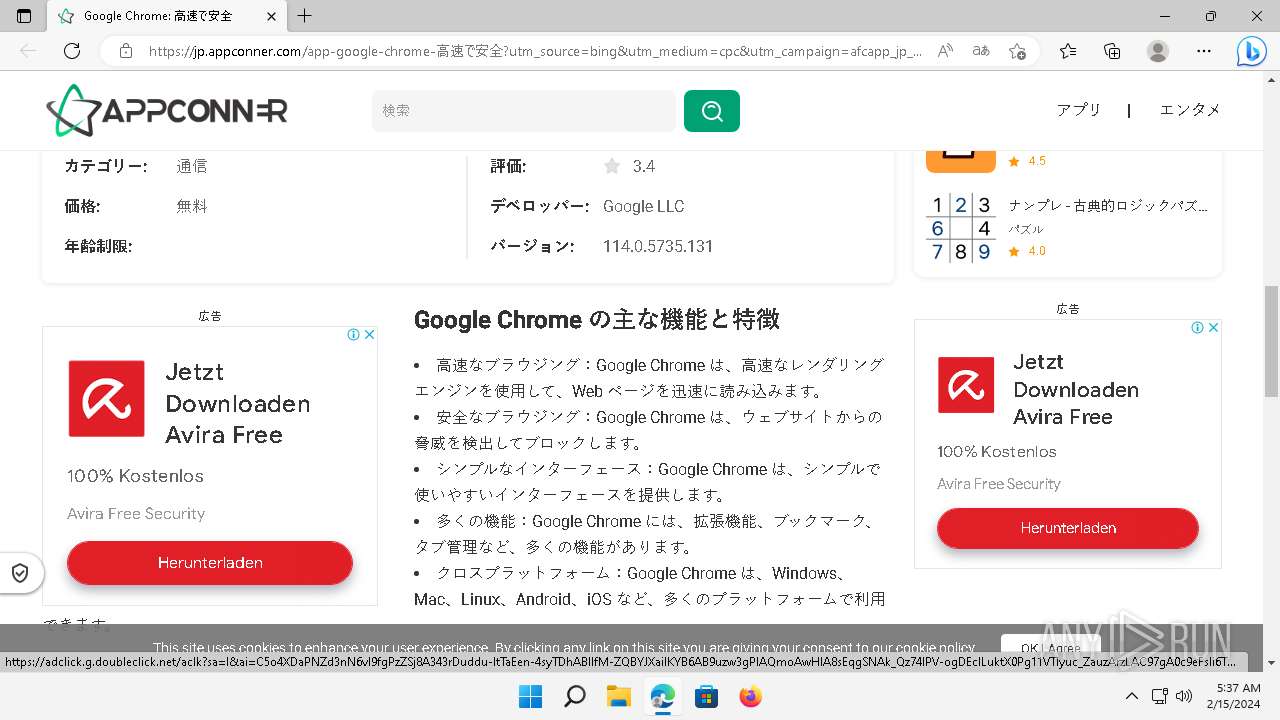Click the 無料 price value
The image size is (1280, 720).
pyautogui.click(x=192, y=206)
